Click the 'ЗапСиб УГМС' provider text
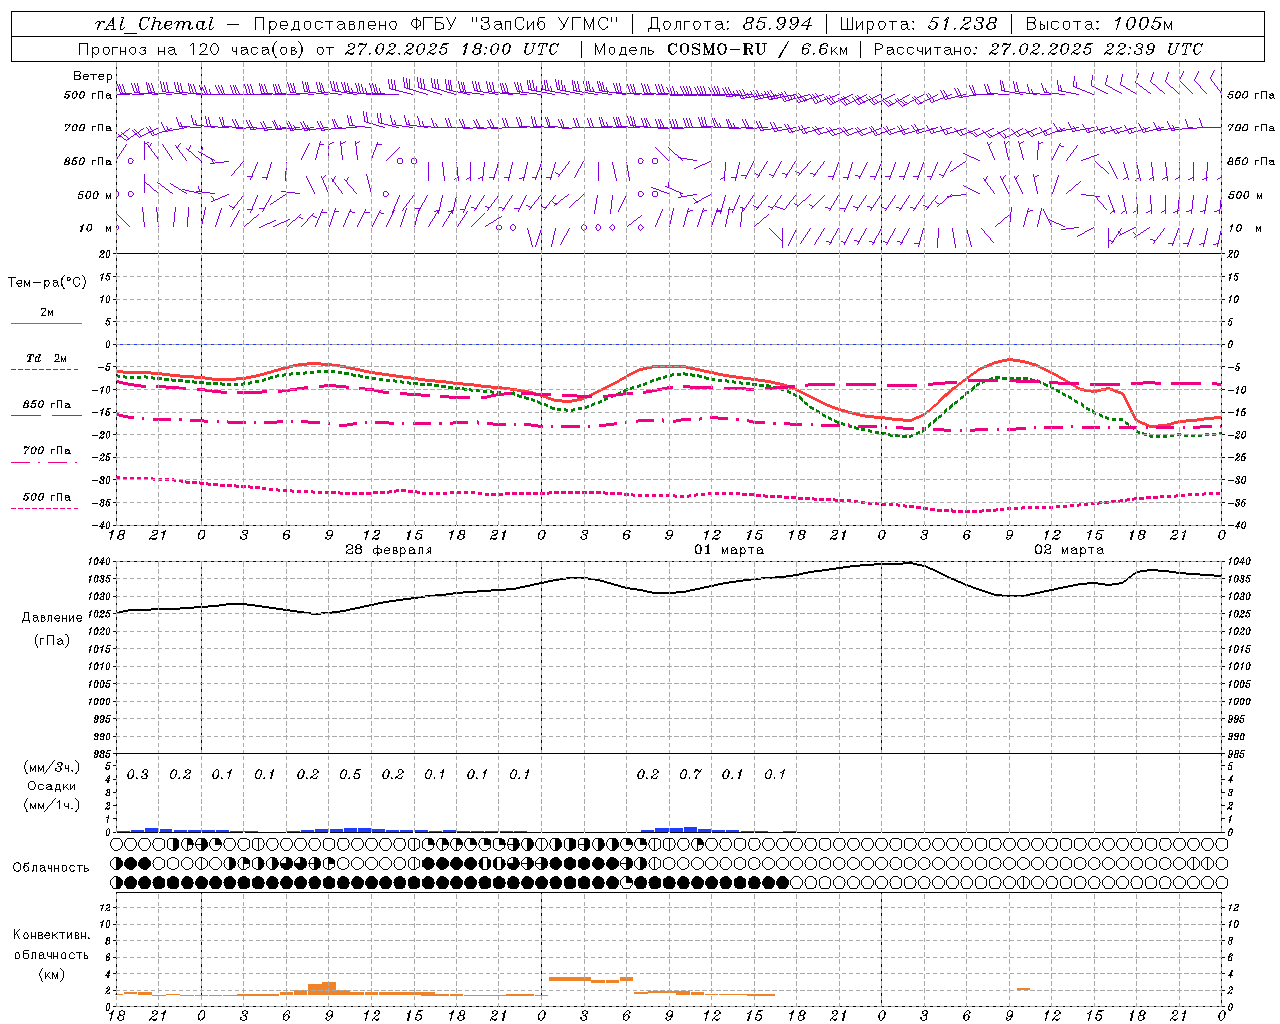 click(545, 24)
